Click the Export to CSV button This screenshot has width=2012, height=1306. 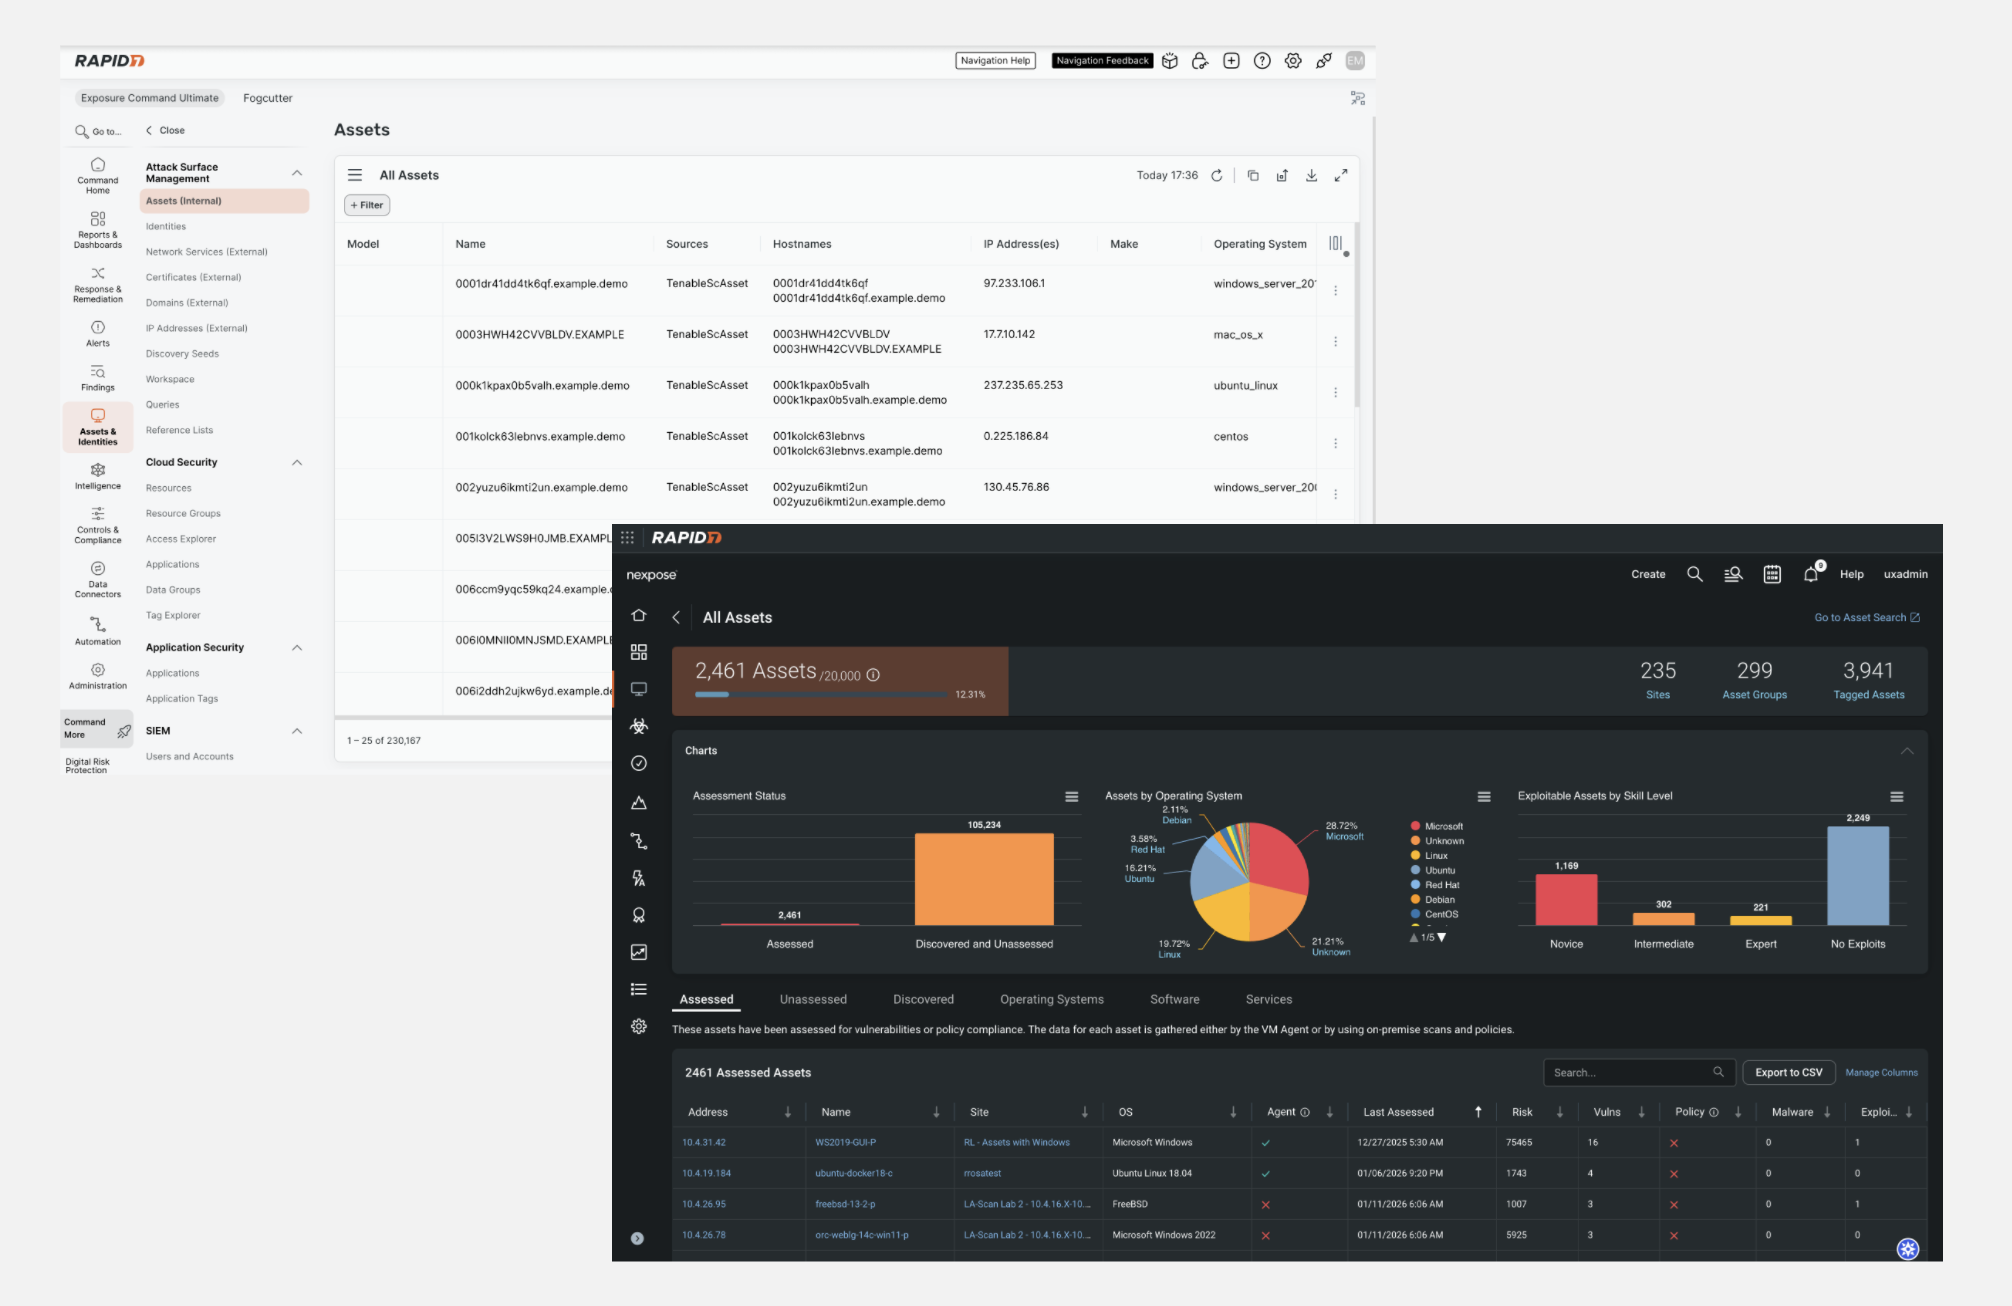pos(1789,1072)
